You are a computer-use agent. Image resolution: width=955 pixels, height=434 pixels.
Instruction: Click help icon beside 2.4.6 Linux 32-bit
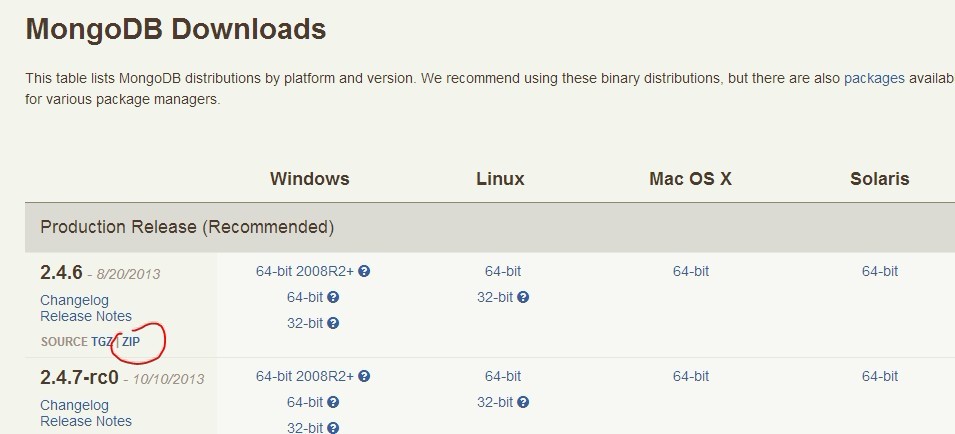tap(523, 297)
